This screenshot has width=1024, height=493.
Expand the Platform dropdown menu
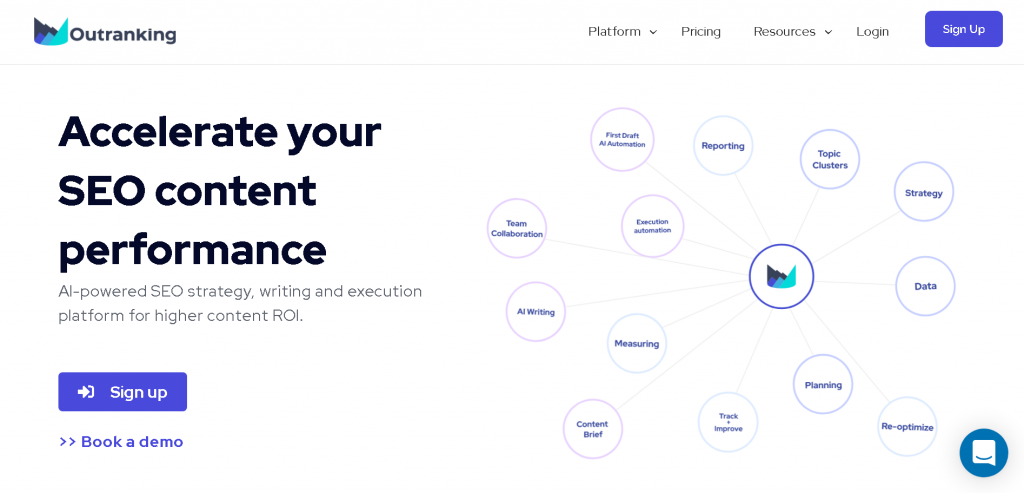pos(622,32)
